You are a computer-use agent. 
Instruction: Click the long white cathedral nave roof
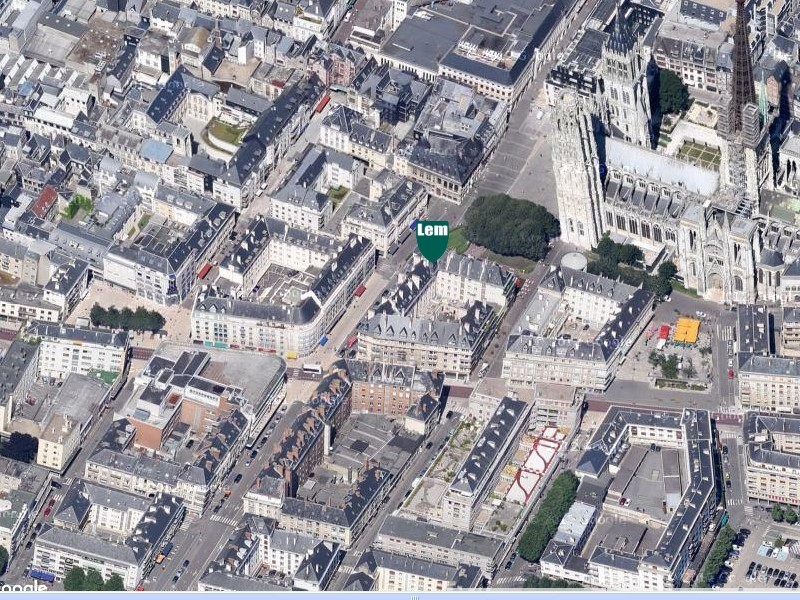pyautogui.click(x=660, y=165)
